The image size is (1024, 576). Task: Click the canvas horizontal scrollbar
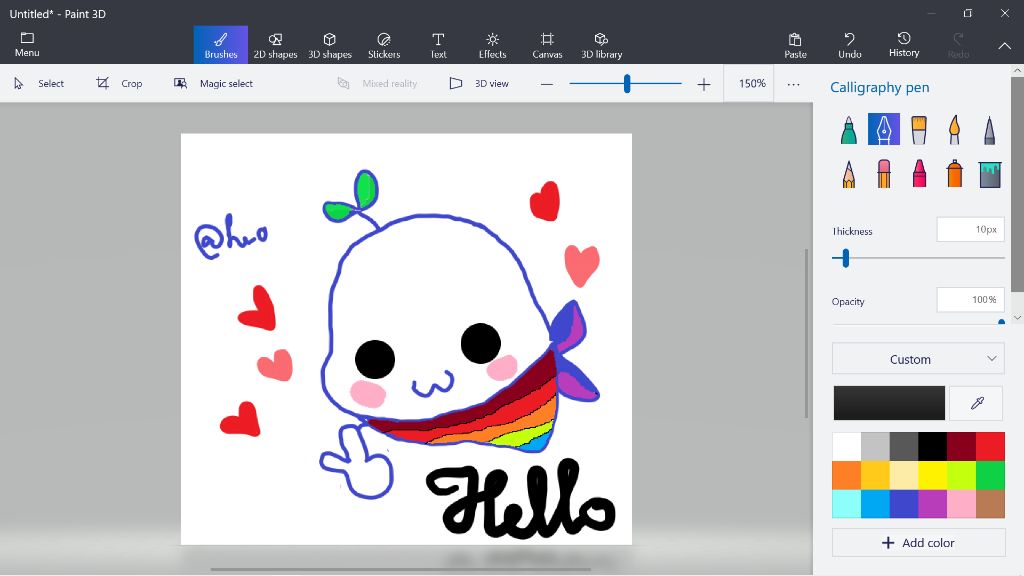[400, 569]
